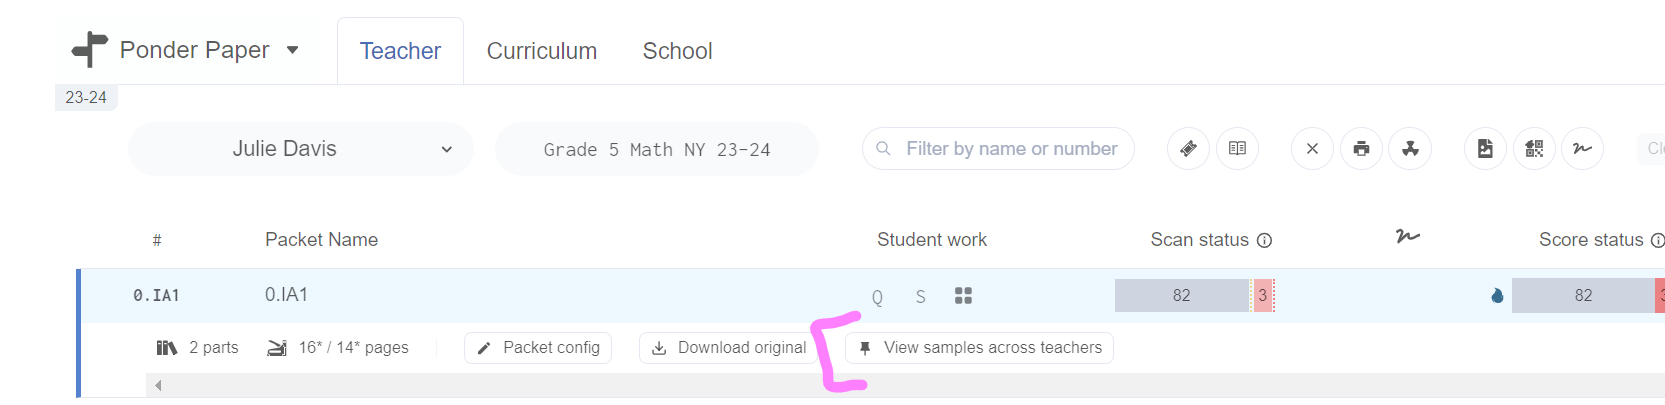
Task: Switch to the Curriculum tab
Action: pos(542,51)
